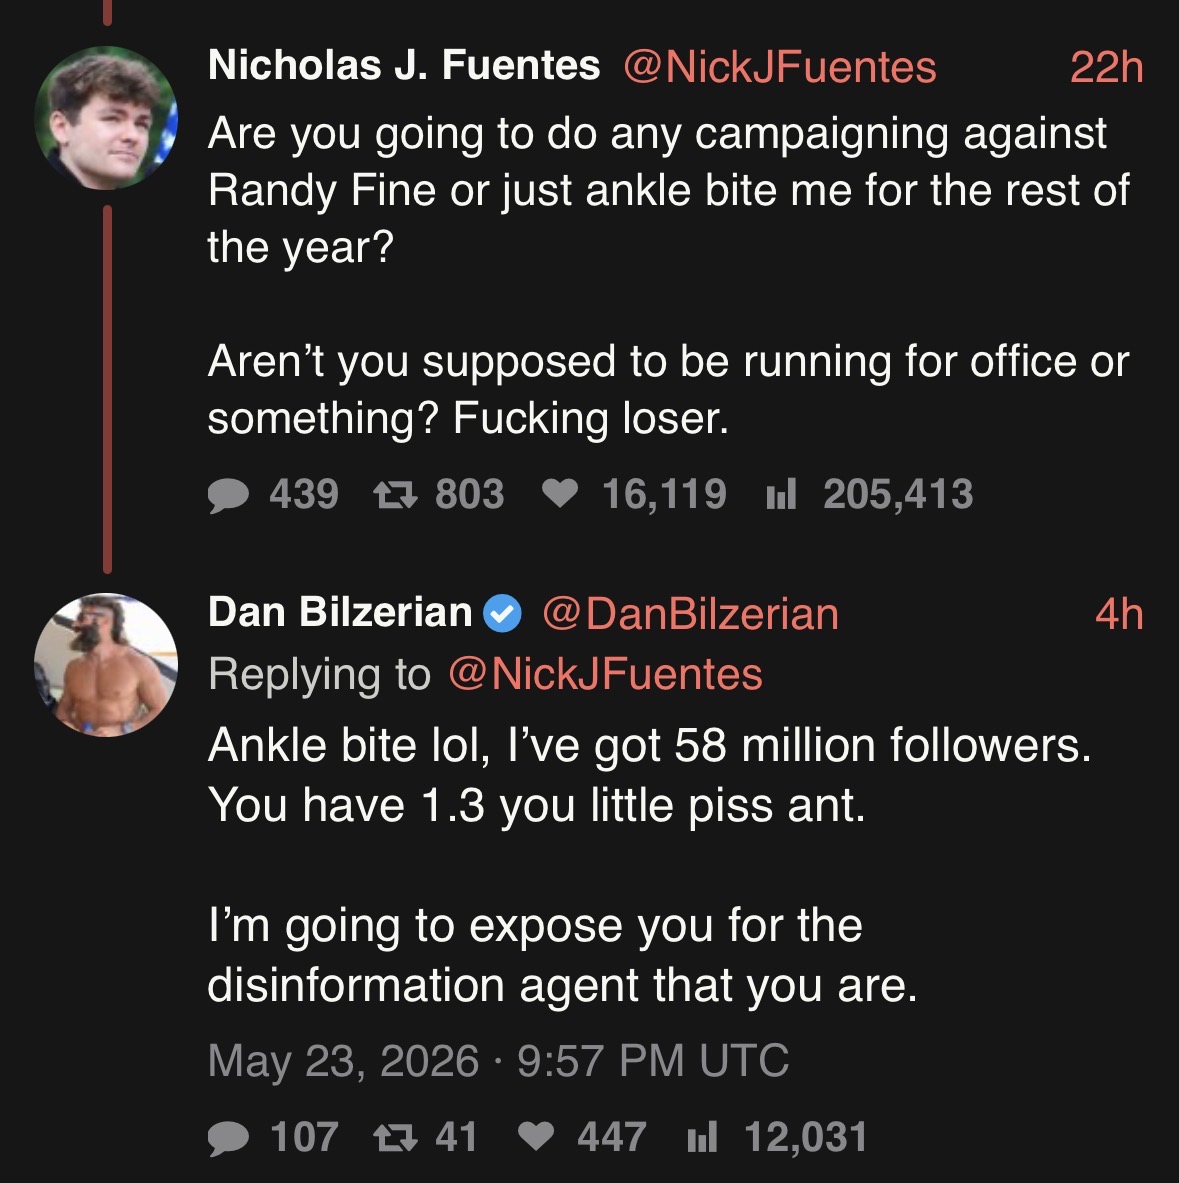Click Dan Bilzerian display name
This screenshot has height=1183, width=1179.
tap(340, 612)
